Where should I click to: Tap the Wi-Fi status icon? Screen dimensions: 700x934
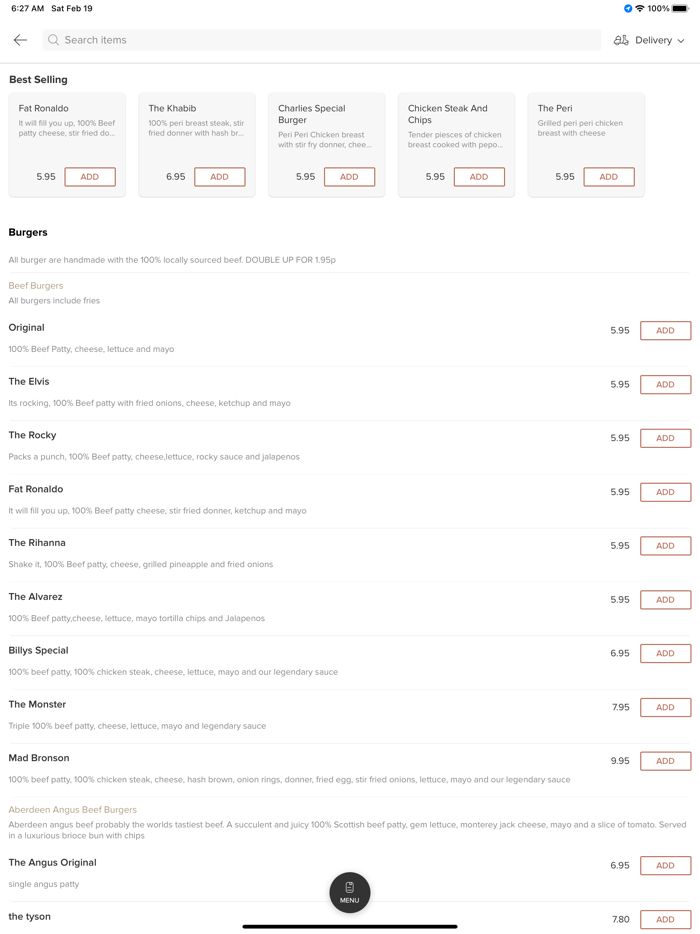[640, 9]
